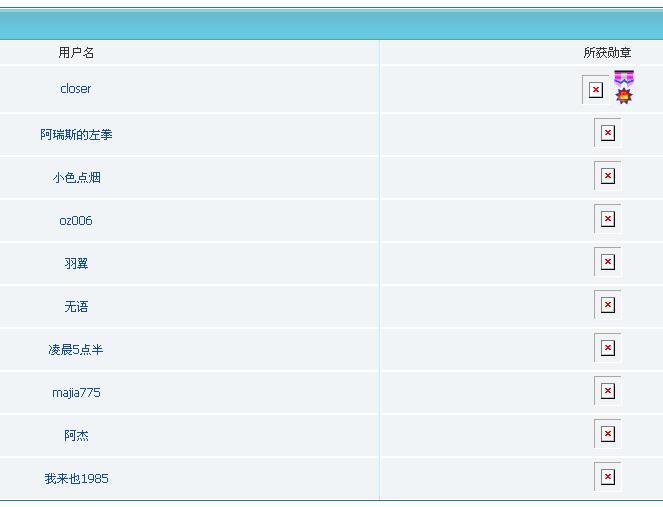
Task: Click the 用户名 column header
Action: point(76,53)
